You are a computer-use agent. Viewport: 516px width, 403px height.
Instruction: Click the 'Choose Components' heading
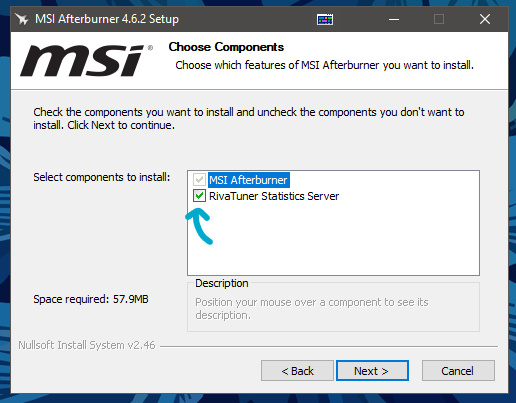pos(226,47)
